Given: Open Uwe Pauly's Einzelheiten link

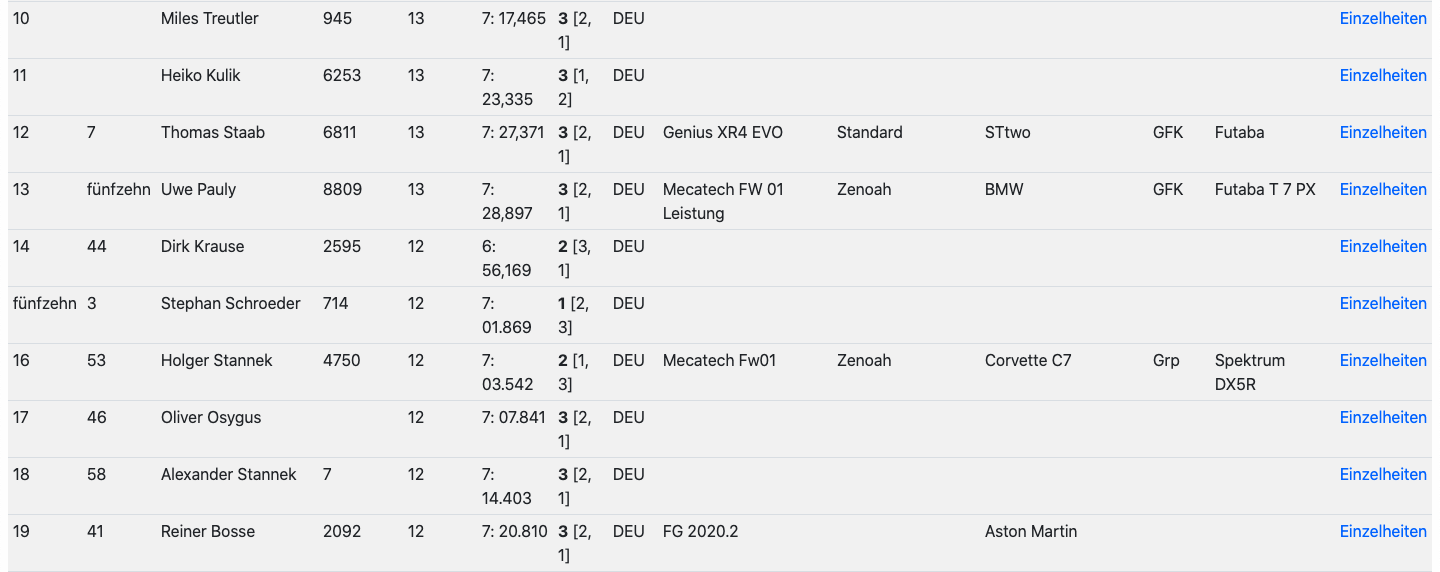Looking at the screenshot, I should coord(1383,189).
